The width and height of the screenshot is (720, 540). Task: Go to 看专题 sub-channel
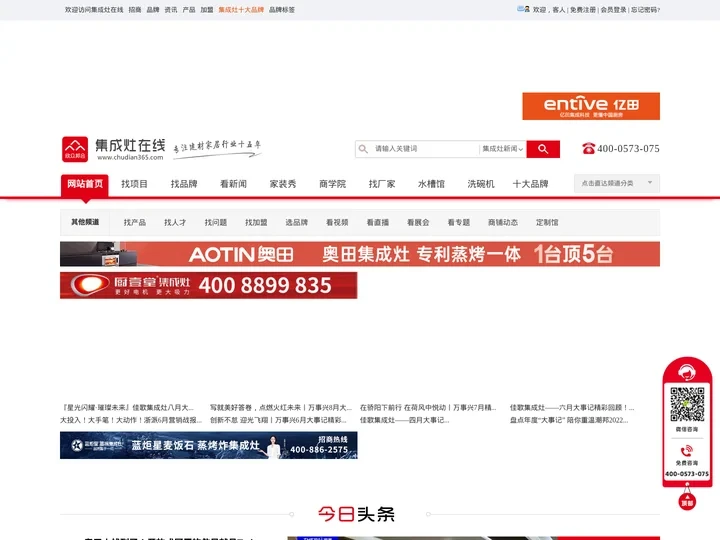click(459, 222)
